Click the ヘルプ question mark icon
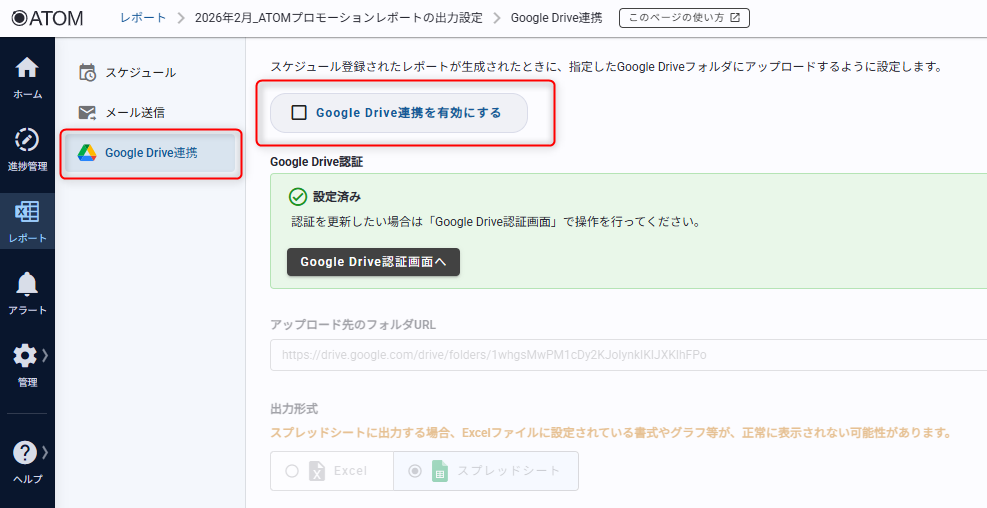This screenshot has height=508, width=987. 25,453
